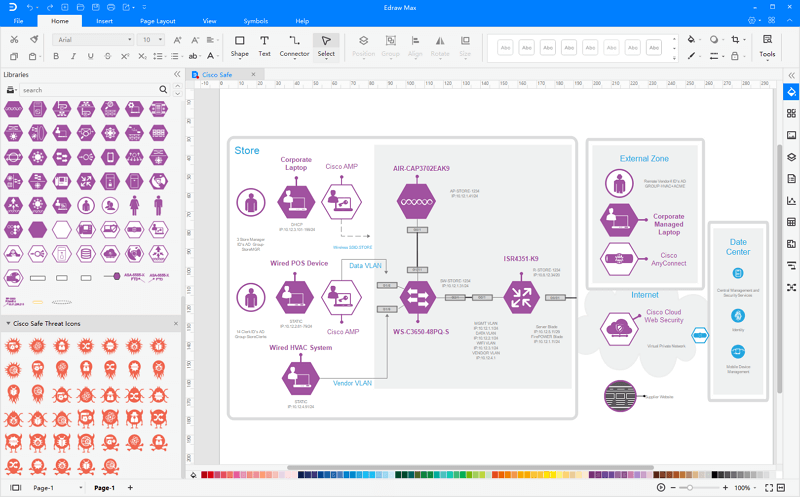Screen dimensions: 800x497
Task: Toggle Subscript formatting
Action: (x=142, y=56)
